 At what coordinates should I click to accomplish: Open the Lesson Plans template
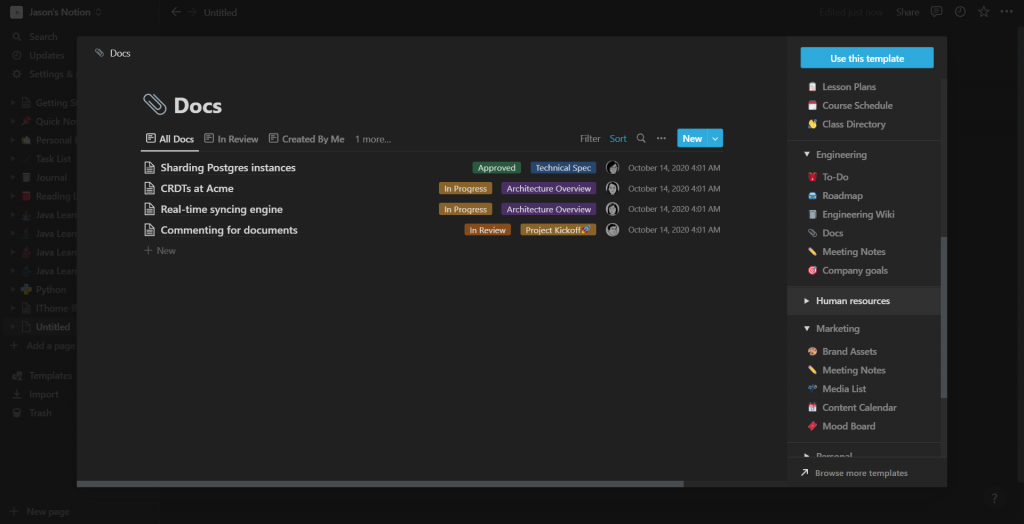click(848, 87)
